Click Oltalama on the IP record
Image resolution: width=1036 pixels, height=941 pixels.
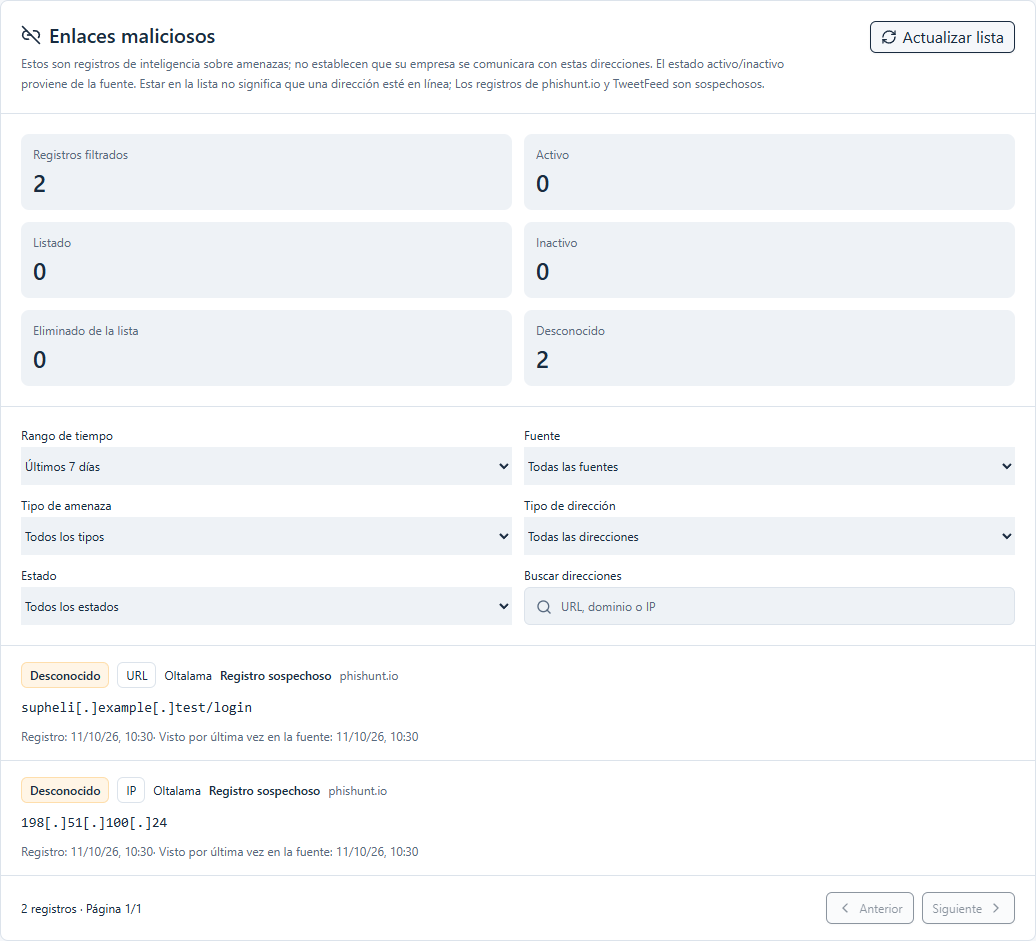(176, 791)
